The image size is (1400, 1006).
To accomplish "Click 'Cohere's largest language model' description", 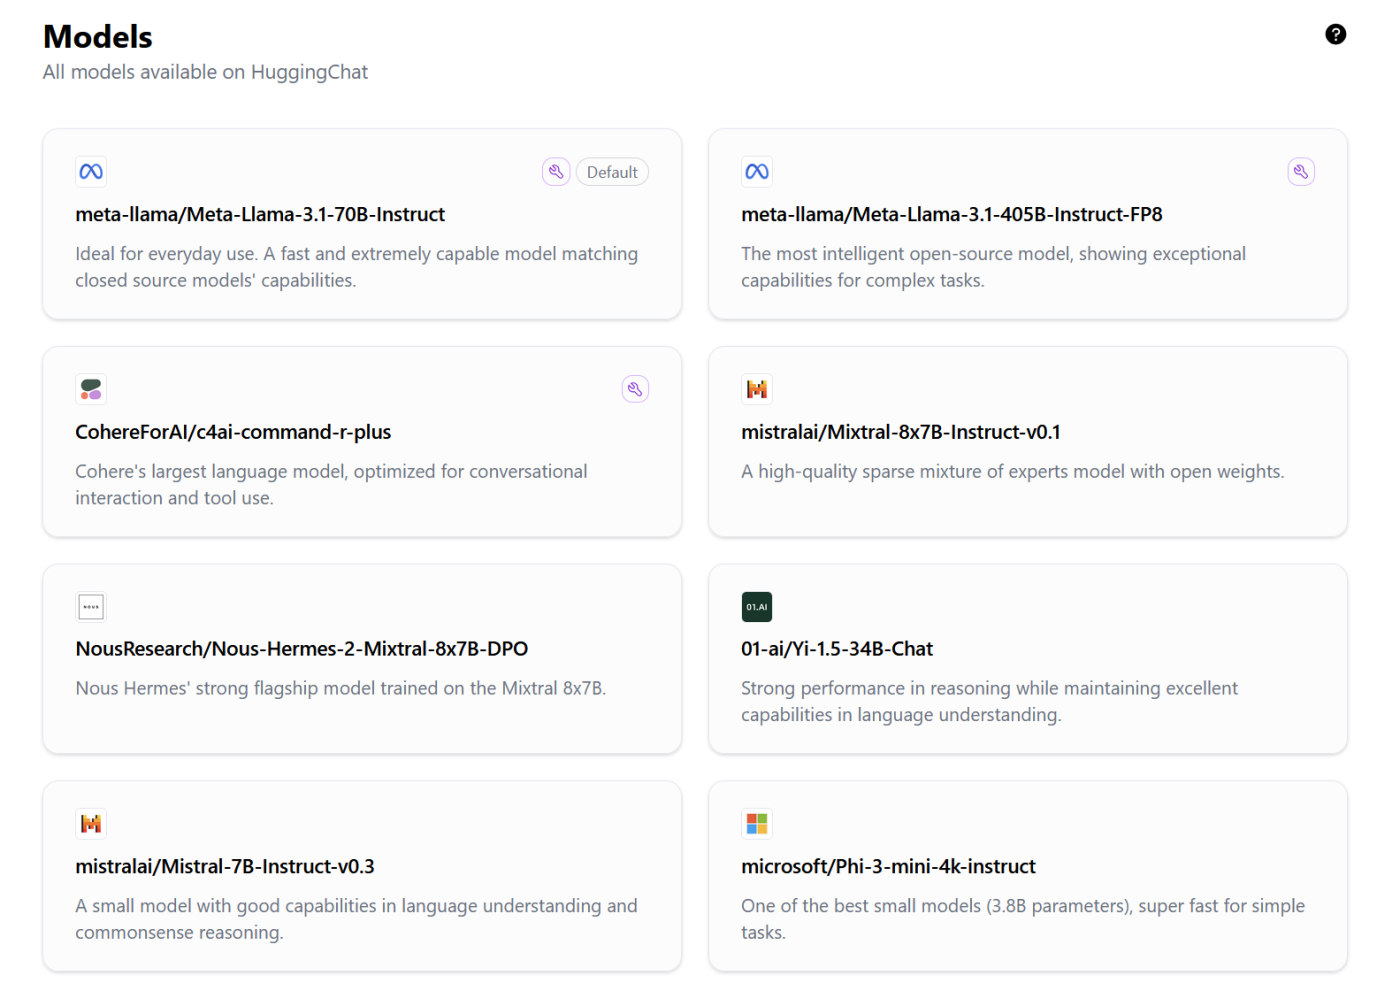I will (331, 484).
